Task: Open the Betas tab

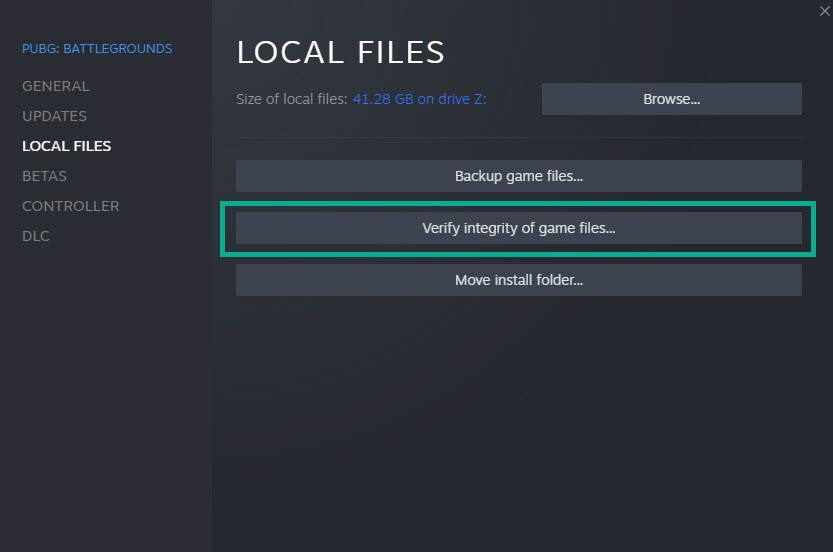Action: point(45,176)
